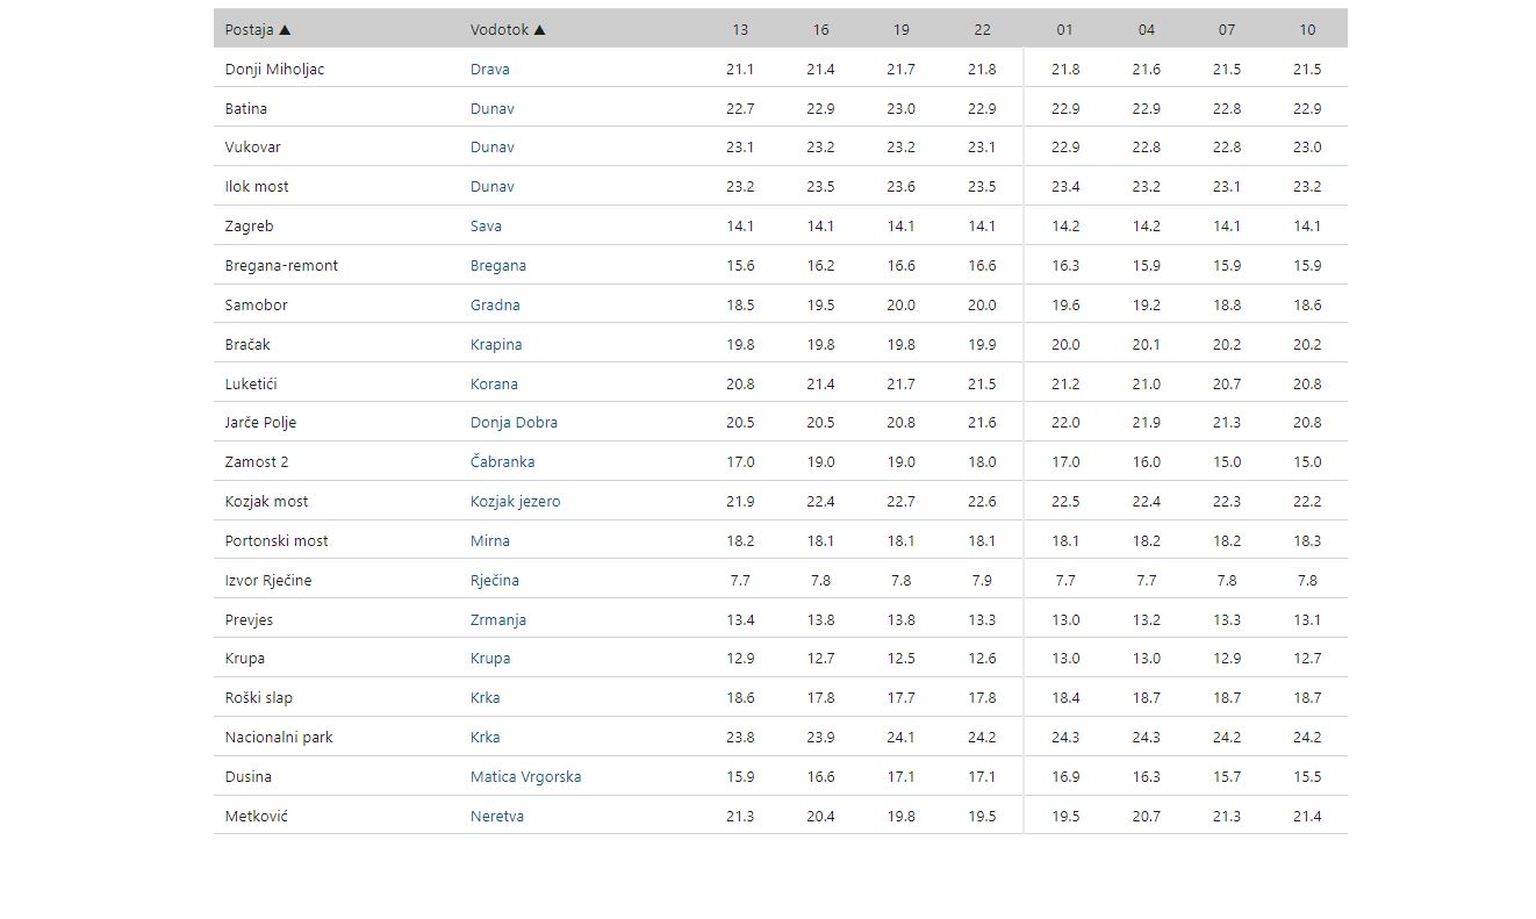Image resolution: width=1536 pixels, height=919 pixels.
Task: Open the Sava watercourse link
Action: point(486,226)
